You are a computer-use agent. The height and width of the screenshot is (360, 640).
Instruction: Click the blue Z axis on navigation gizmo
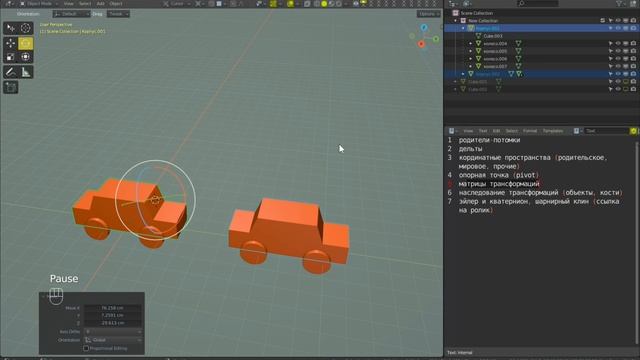tap(424, 27)
